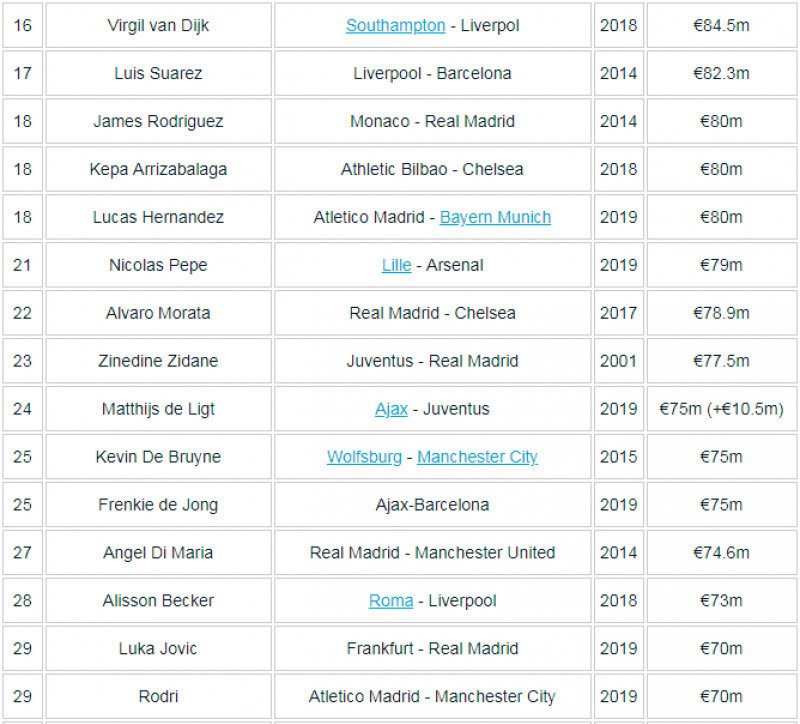Click the year 2001 cell
Viewport: 800px width, 724px height.
pos(618,361)
